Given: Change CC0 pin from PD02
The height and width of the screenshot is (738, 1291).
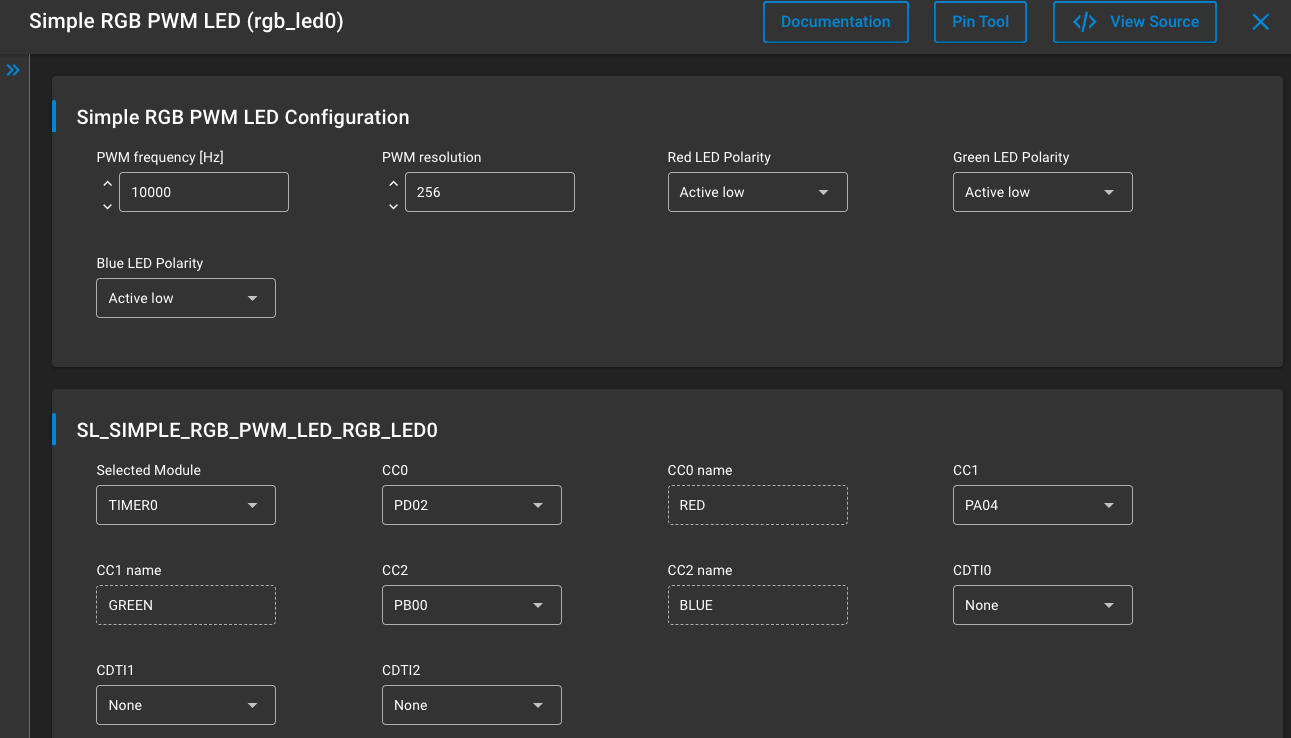Looking at the screenshot, I should [x=471, y=505].
